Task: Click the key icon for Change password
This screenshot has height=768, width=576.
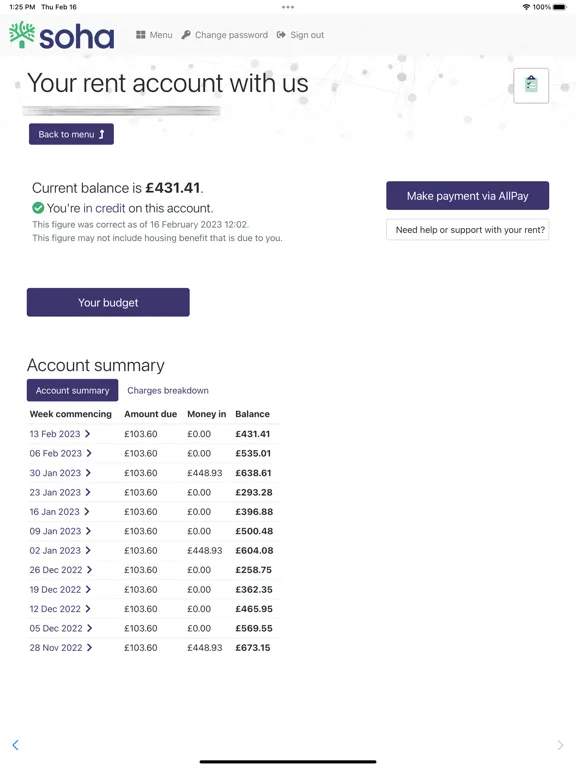Action: click(186, 35)
